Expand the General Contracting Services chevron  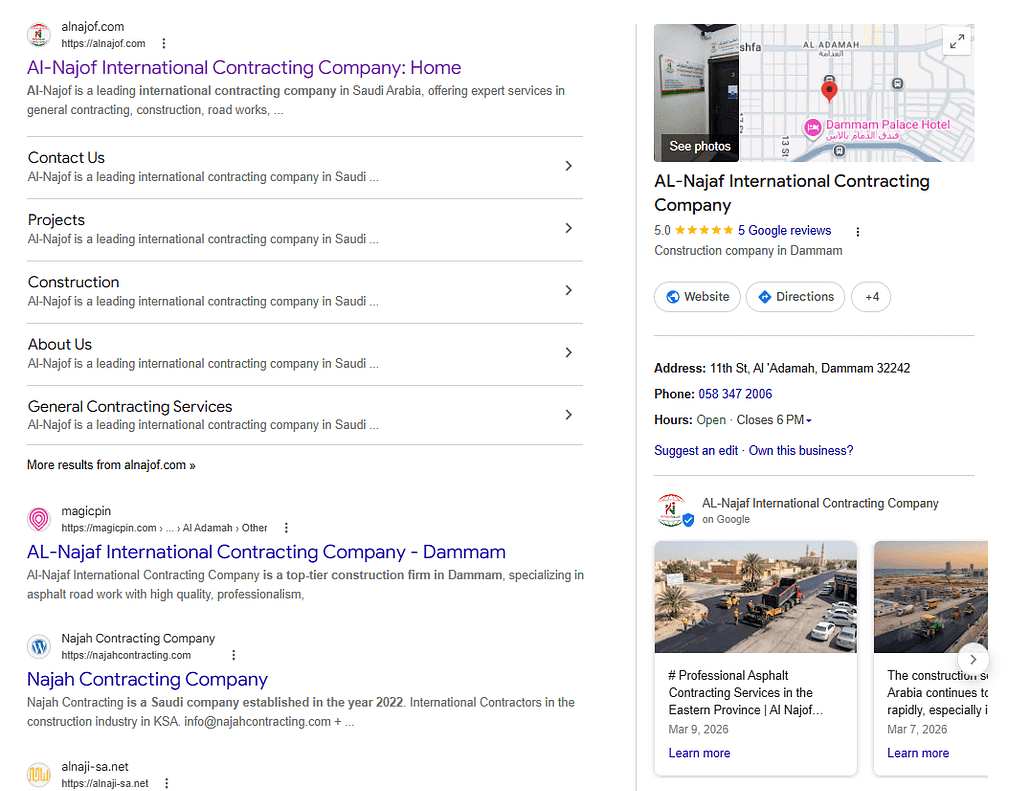tap(569, 415)
